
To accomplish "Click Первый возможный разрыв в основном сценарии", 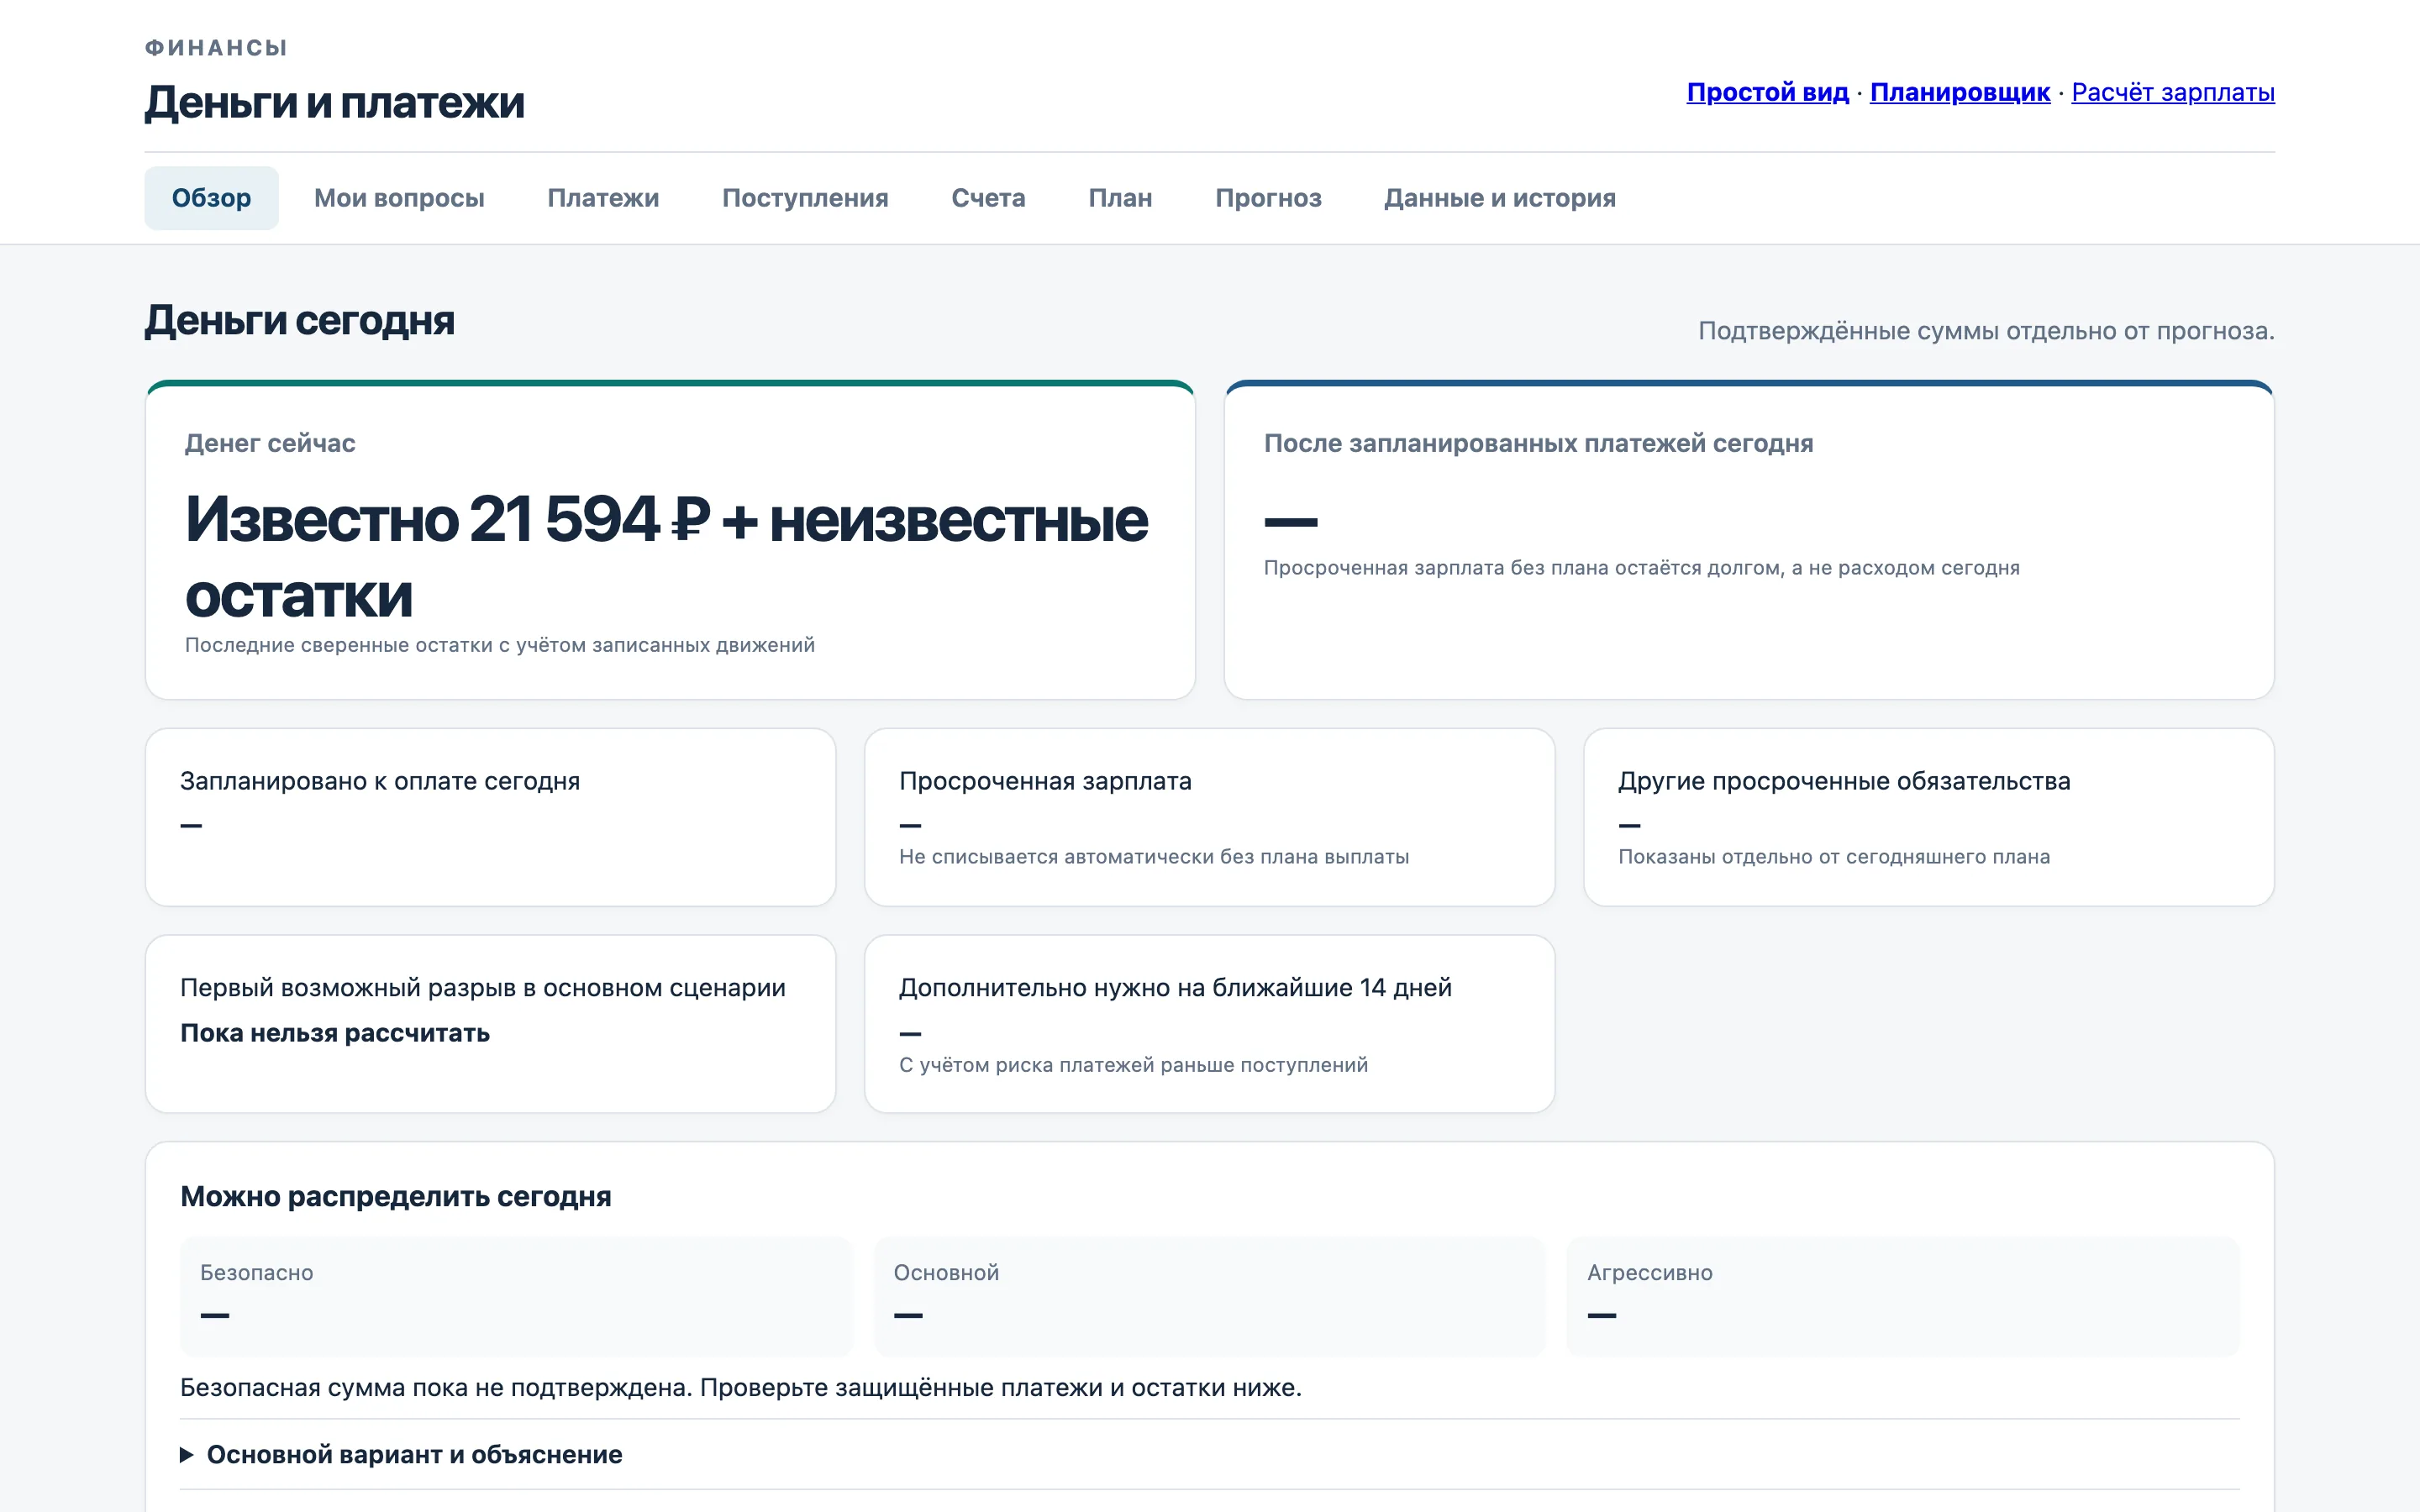I will coord(483,988).
